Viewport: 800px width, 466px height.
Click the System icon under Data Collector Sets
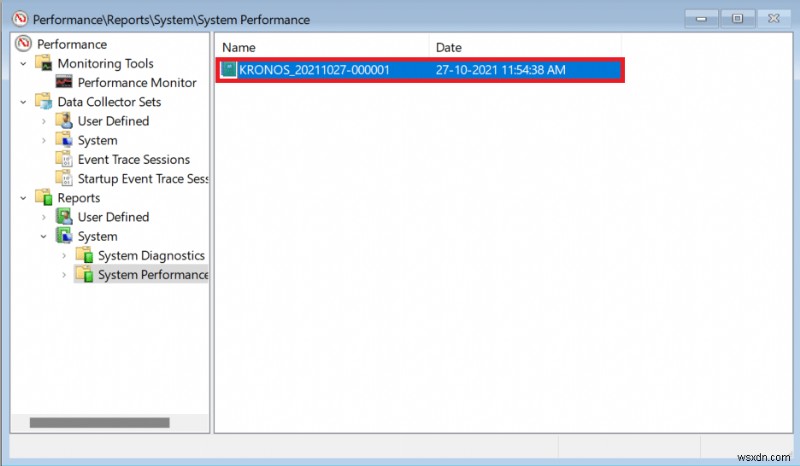click(x=64, y=140)
